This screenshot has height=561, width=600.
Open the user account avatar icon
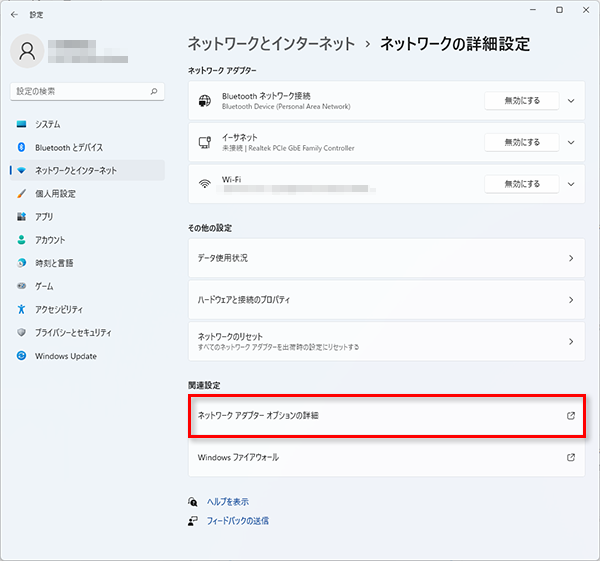(x=27, y=51)
